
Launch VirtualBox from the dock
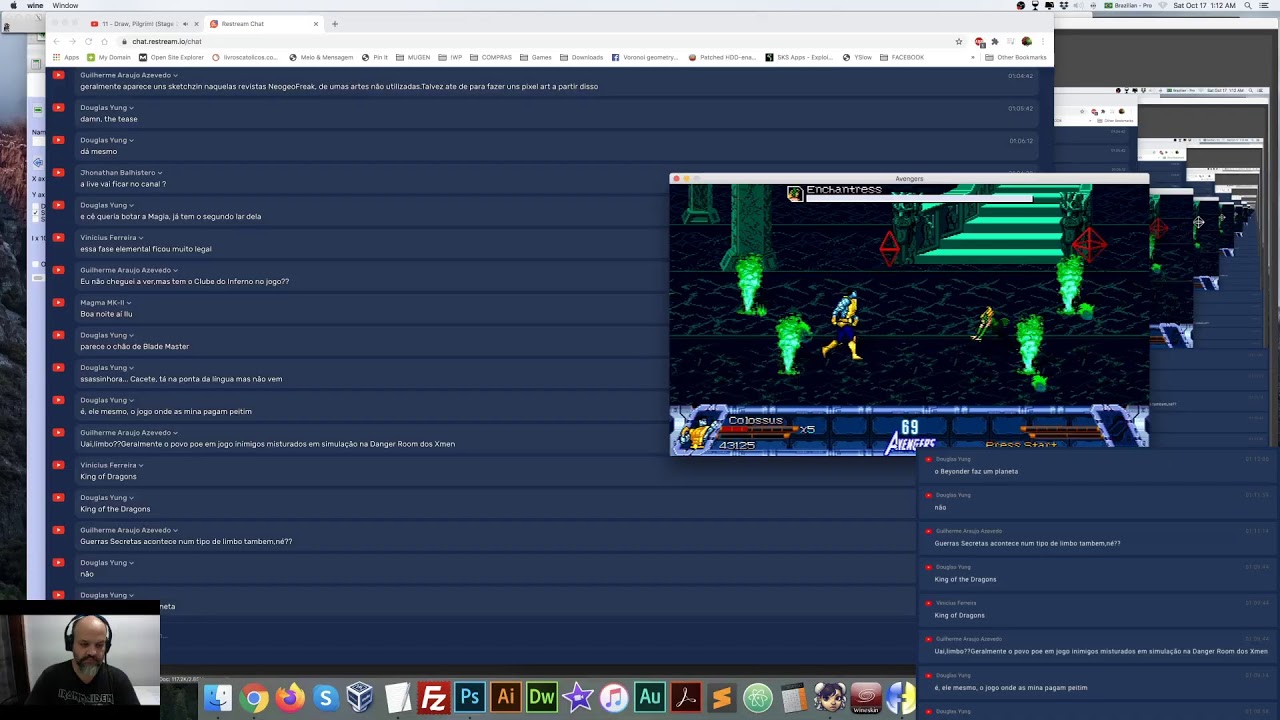pyautogui.click(x=361, y=697)
